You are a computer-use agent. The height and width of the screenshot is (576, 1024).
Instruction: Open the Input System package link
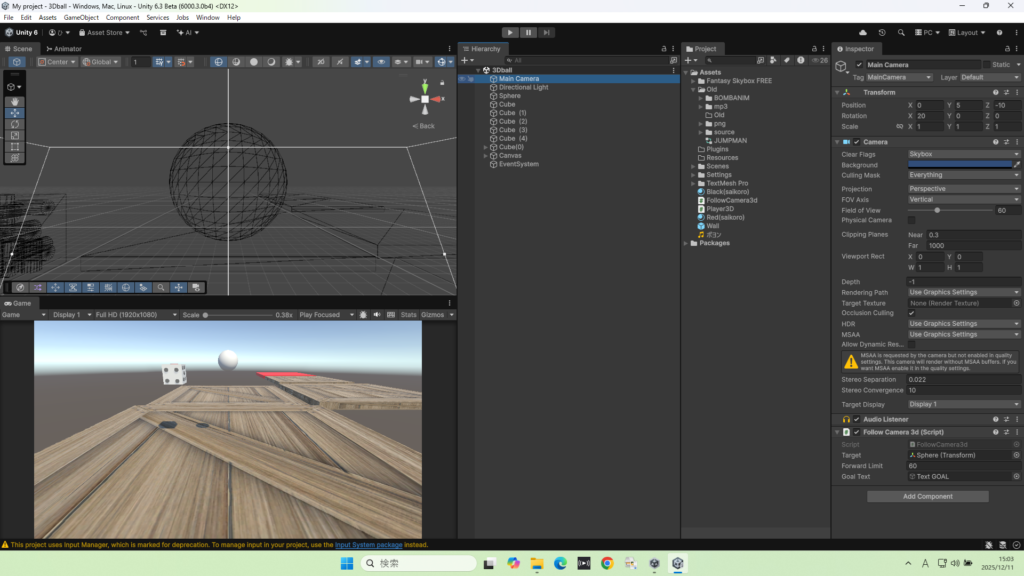point(368,545)
